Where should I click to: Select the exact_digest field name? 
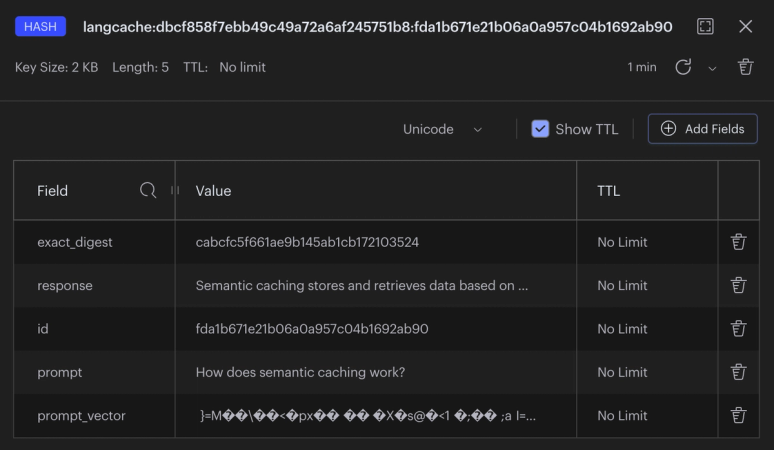pos(75,242)
